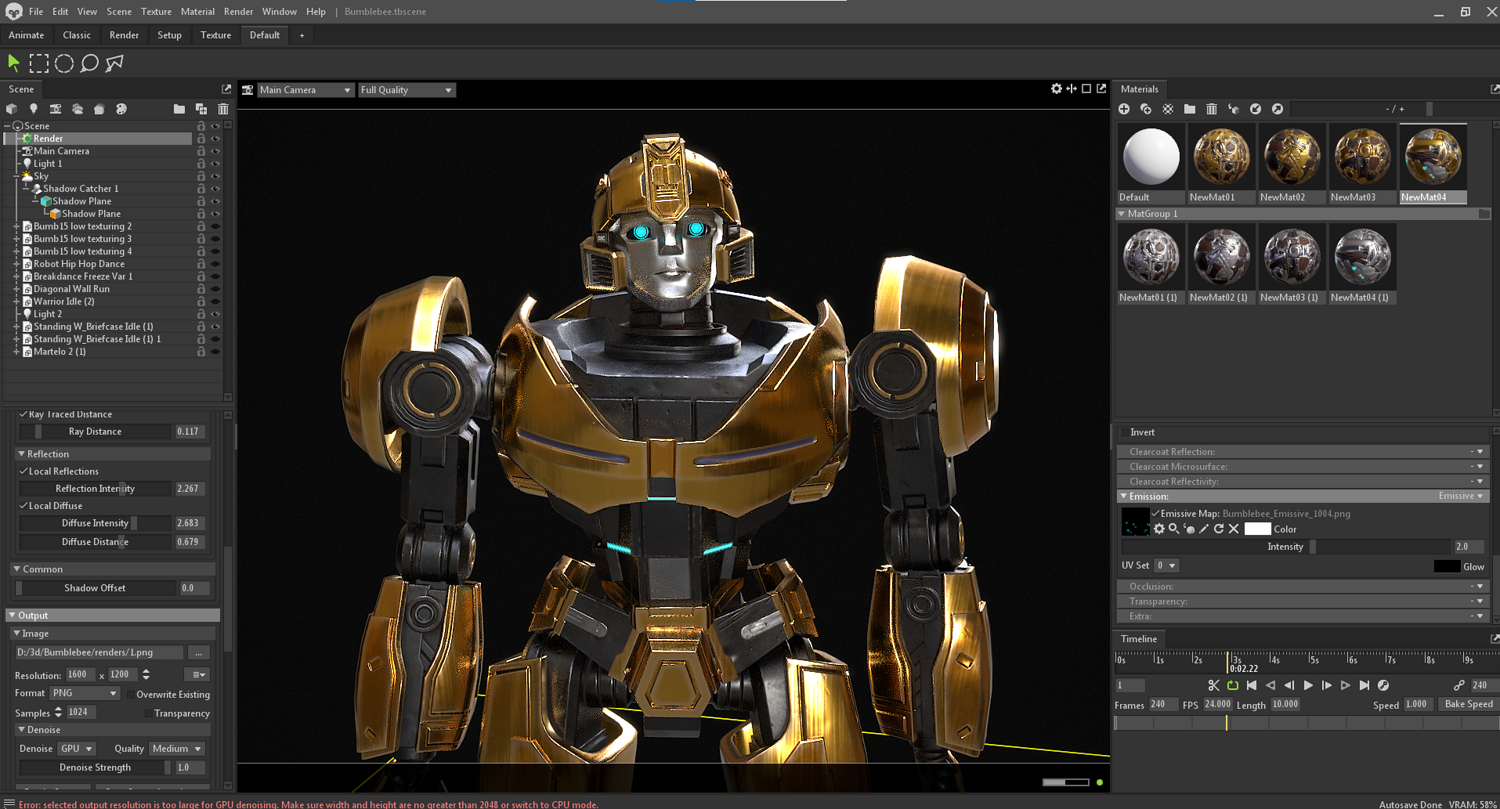The height and width of the screenshot is (809, 1500).
Task: Click the white emissive Color swatch
Action: coord(1257,529)
